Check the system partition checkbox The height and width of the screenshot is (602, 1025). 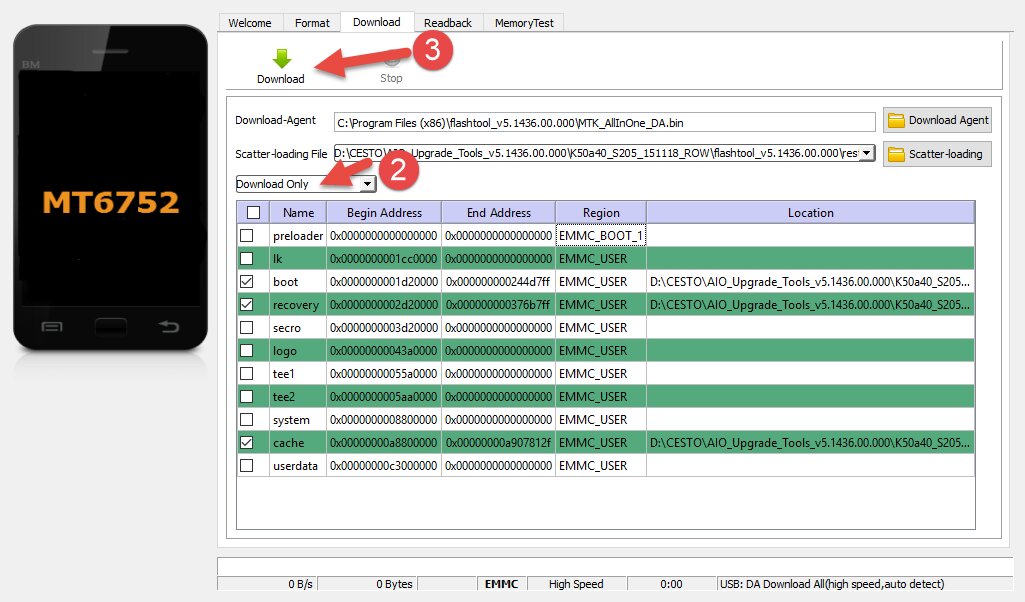tap(247, 420)
